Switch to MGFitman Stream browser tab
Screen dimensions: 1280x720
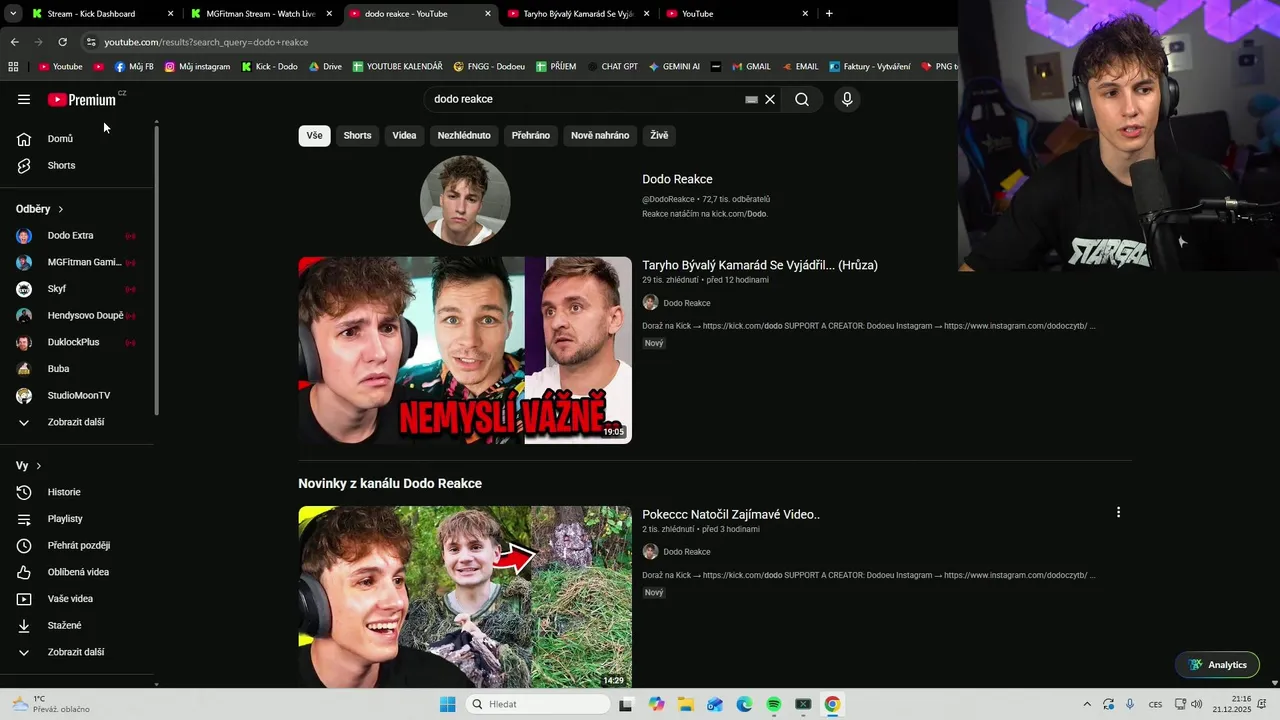point(260,14)
